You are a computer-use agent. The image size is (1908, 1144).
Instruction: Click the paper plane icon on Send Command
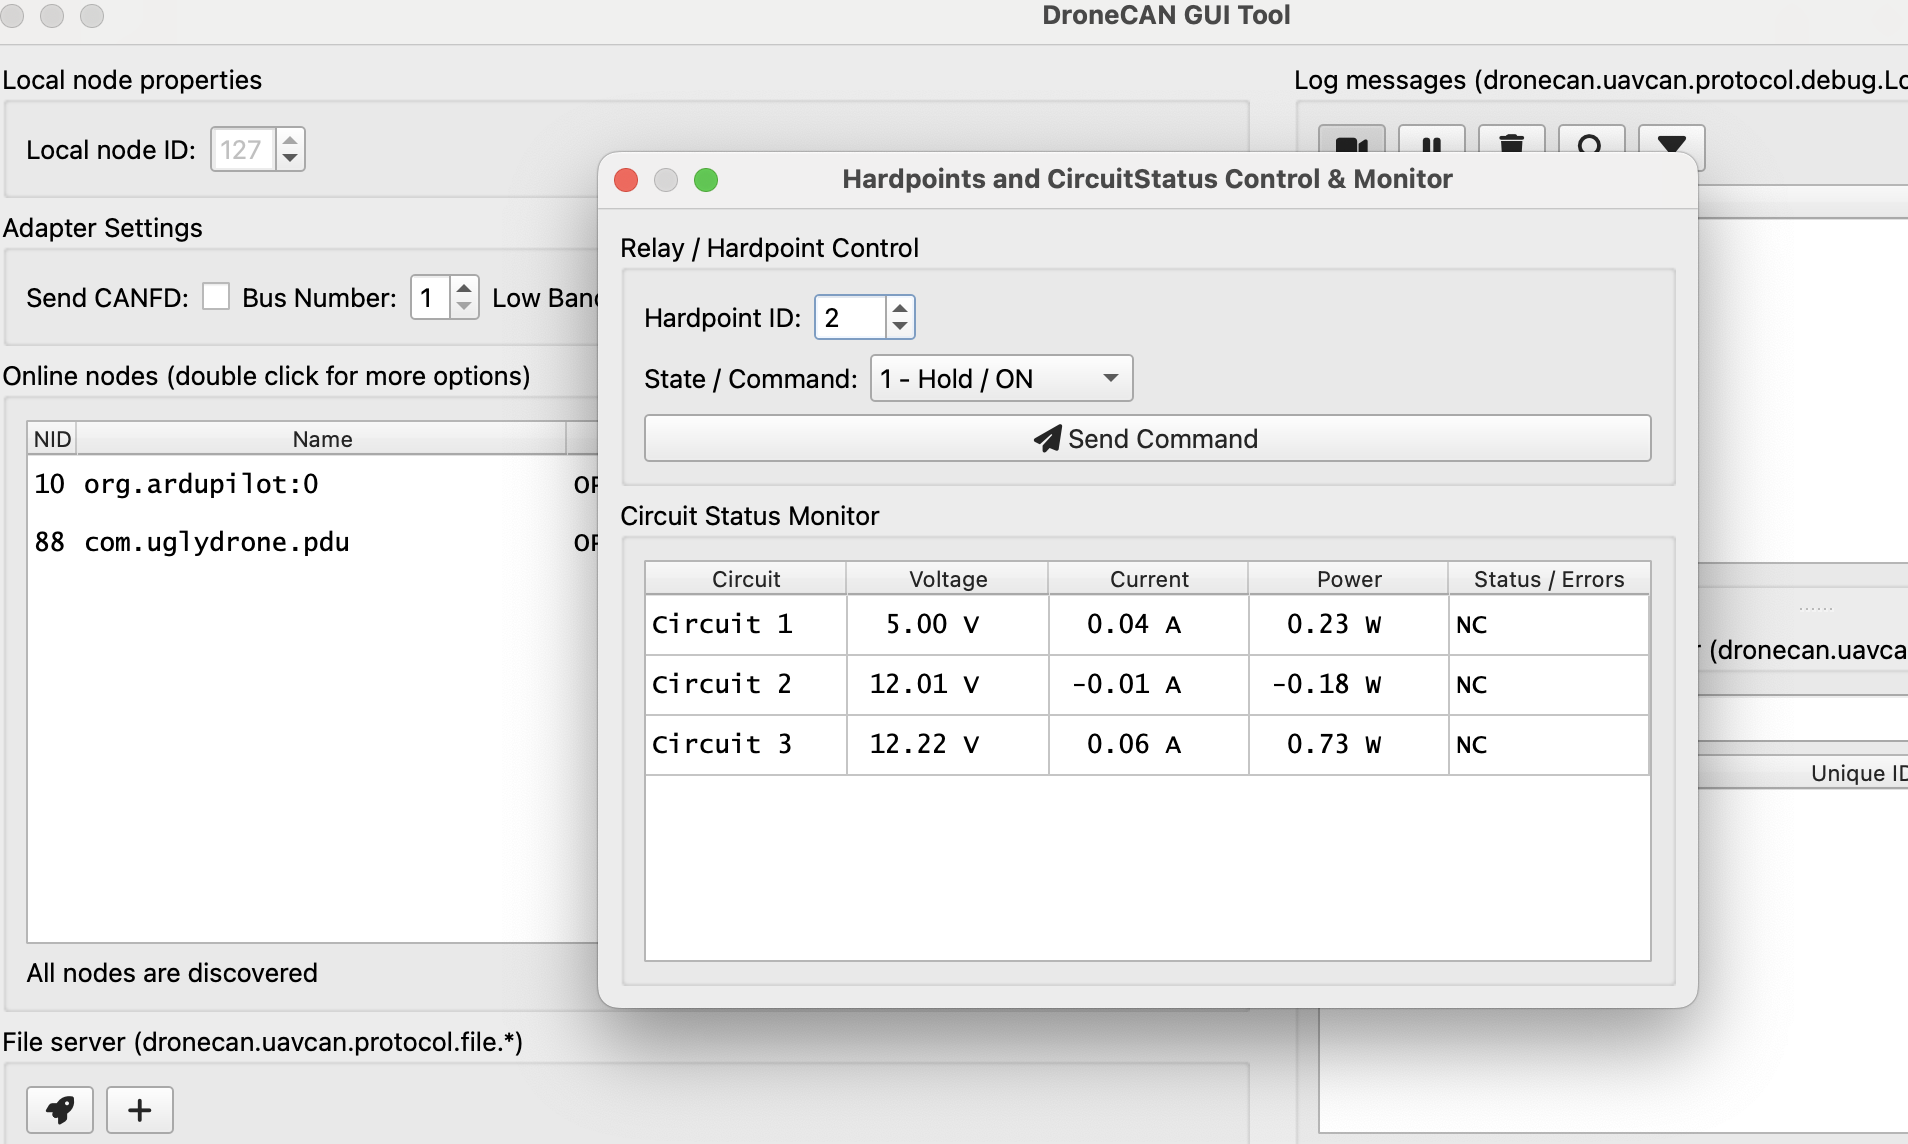(x=1047, y=439)
